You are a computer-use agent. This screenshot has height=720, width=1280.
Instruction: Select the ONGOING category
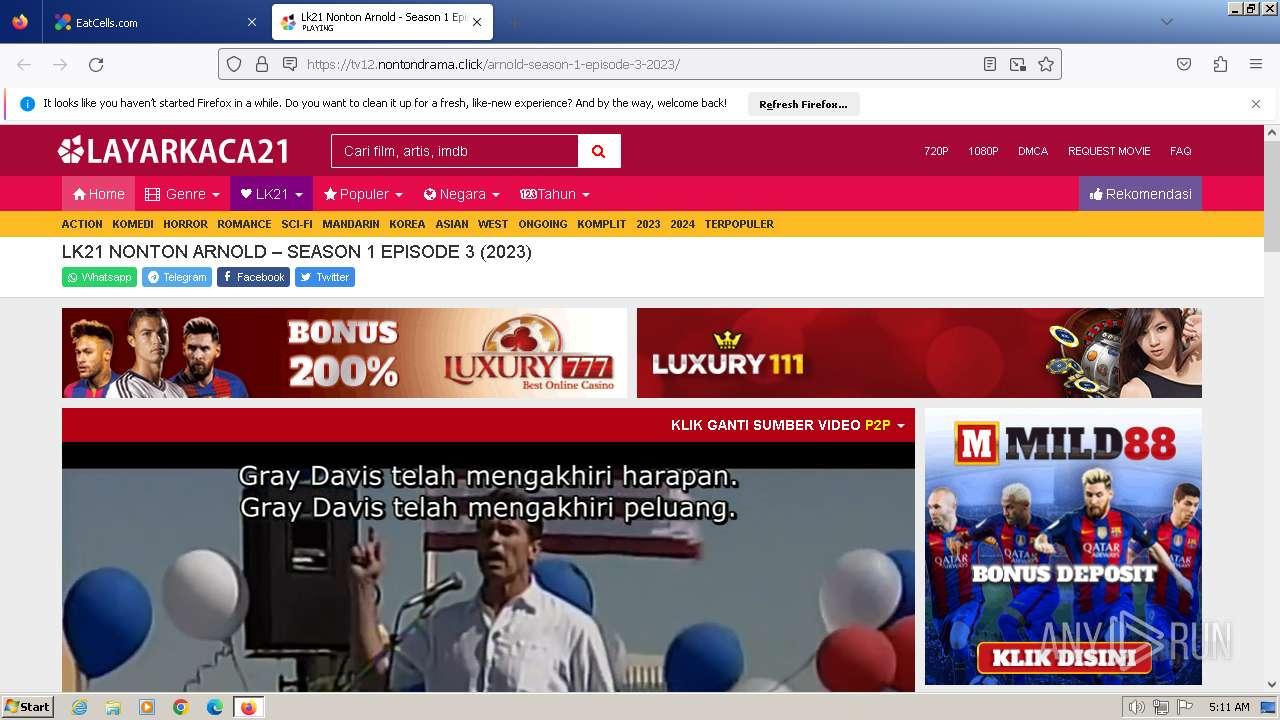click(x=543, y=224)
